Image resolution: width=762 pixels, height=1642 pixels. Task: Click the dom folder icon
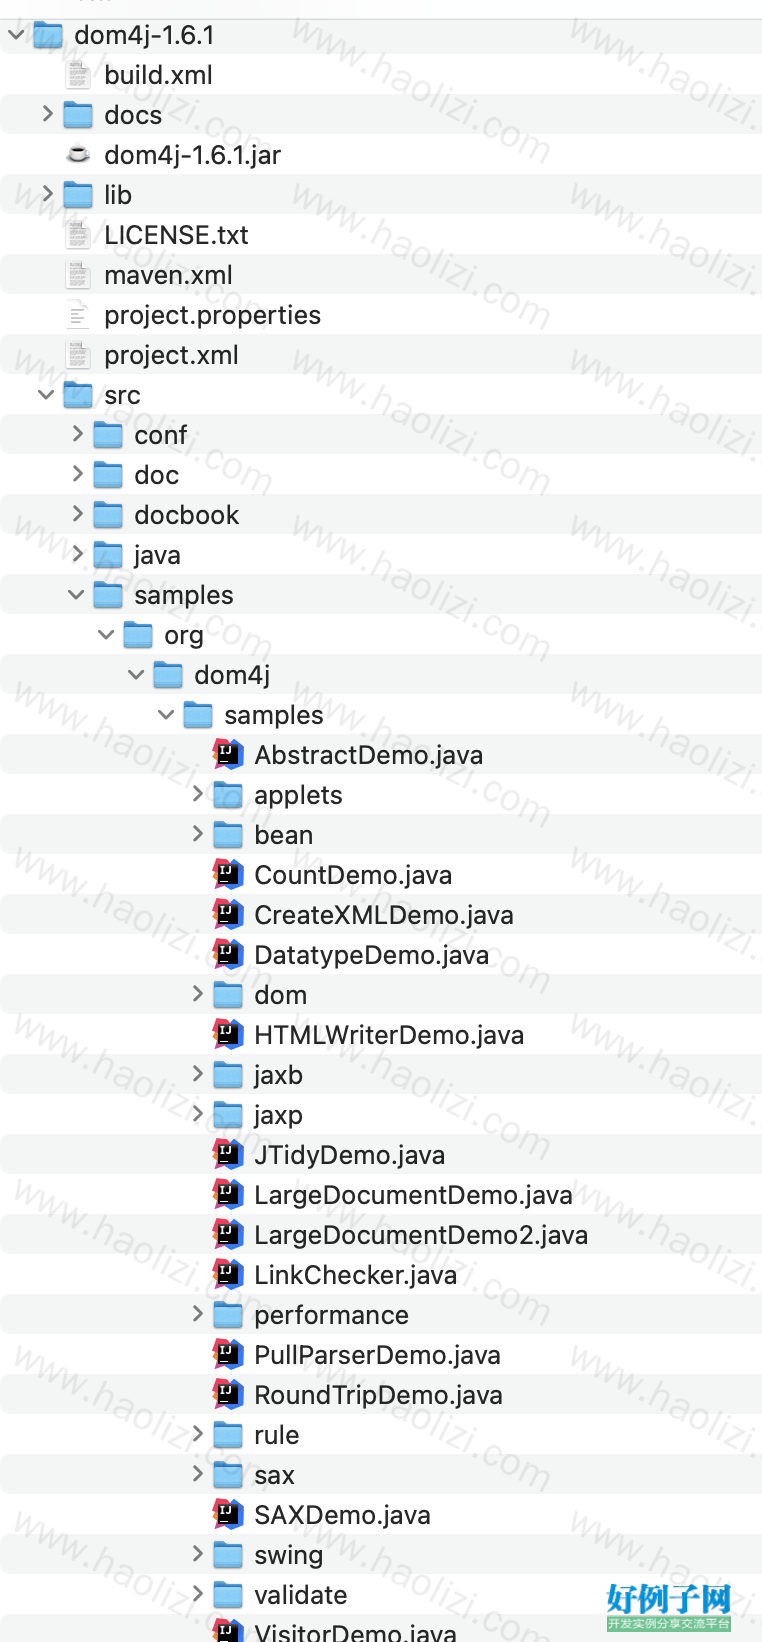pyautogui.click(x=228, y=995)
